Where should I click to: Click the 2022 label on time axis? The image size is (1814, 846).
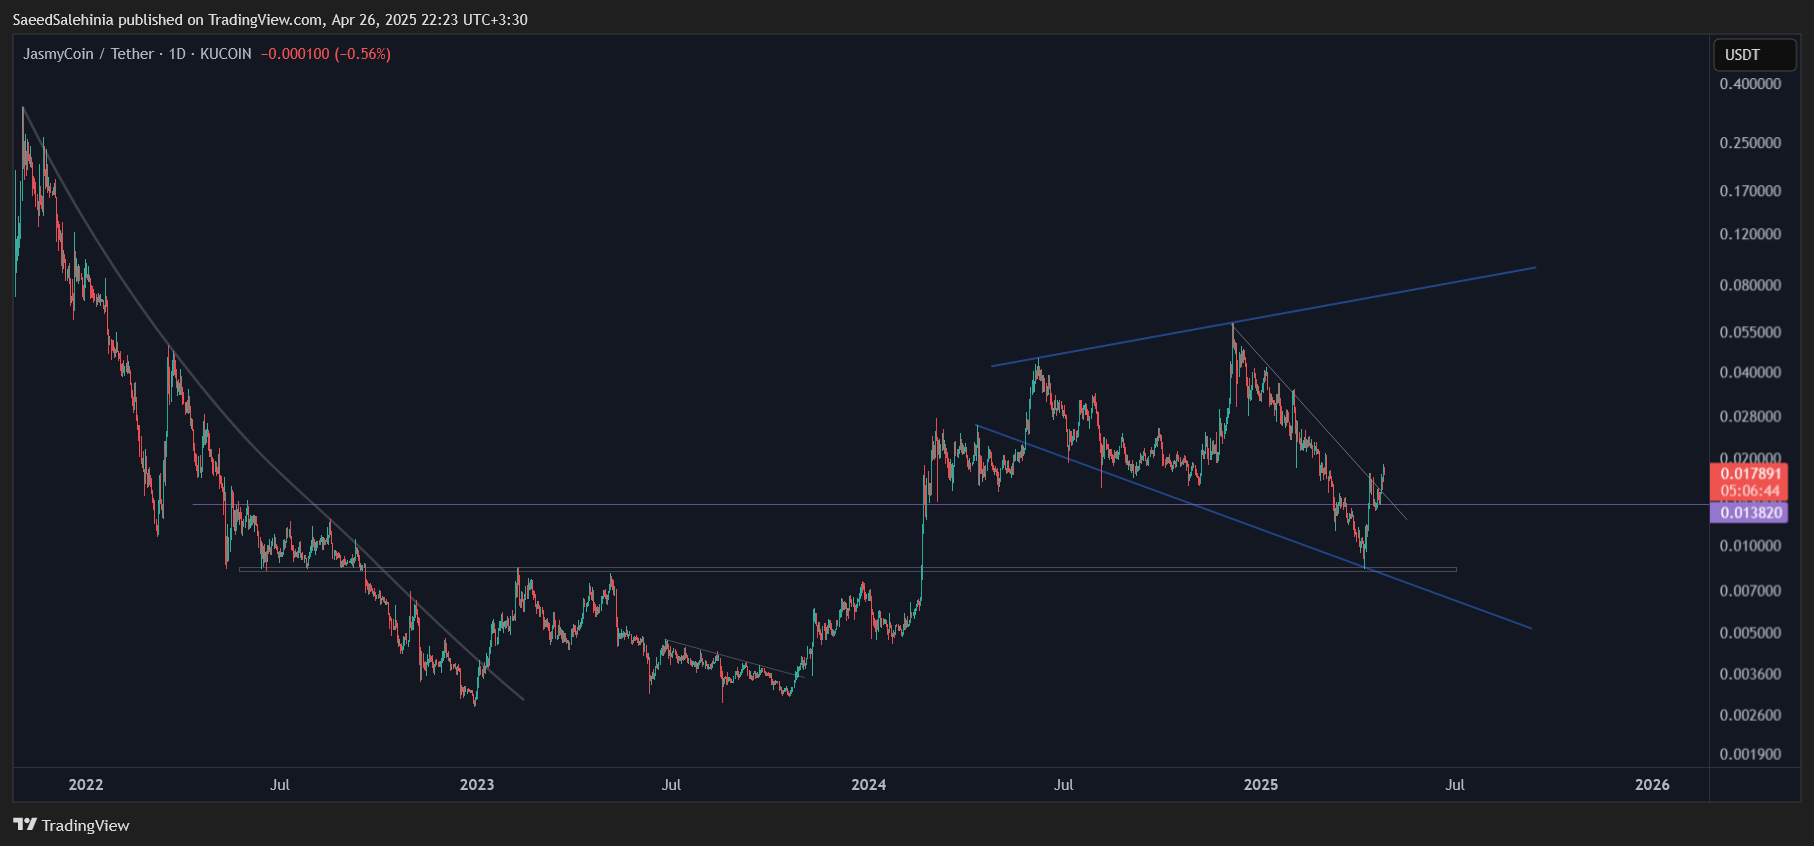coord(86,785)
